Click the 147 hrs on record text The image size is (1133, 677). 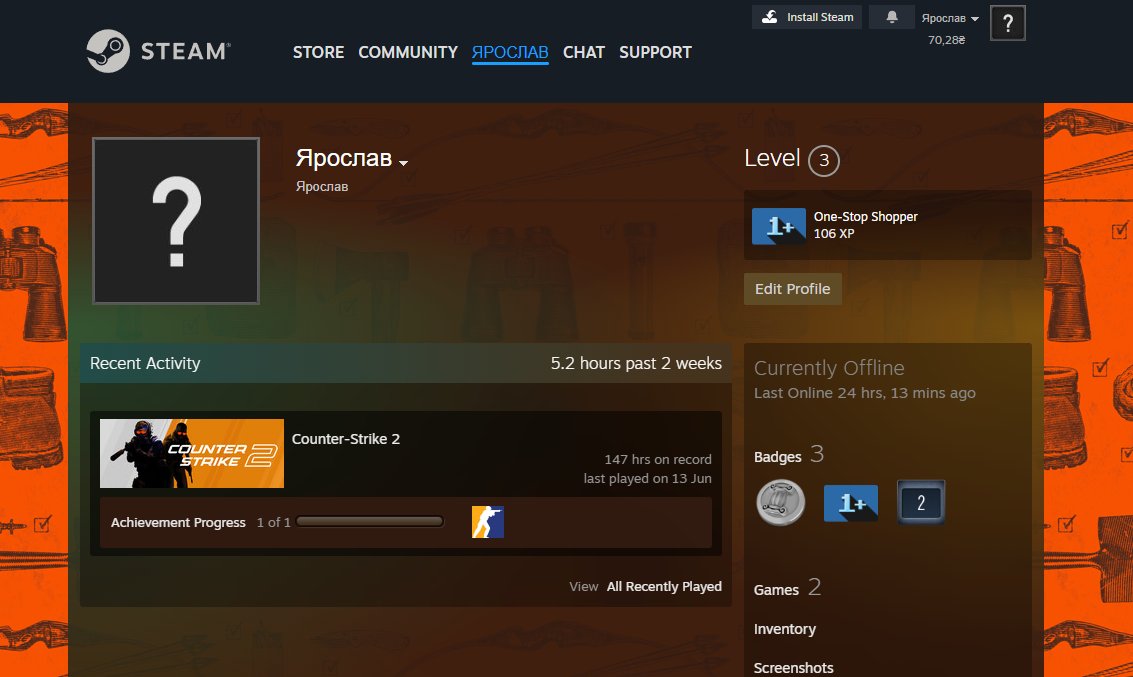(x=658, y=460)
